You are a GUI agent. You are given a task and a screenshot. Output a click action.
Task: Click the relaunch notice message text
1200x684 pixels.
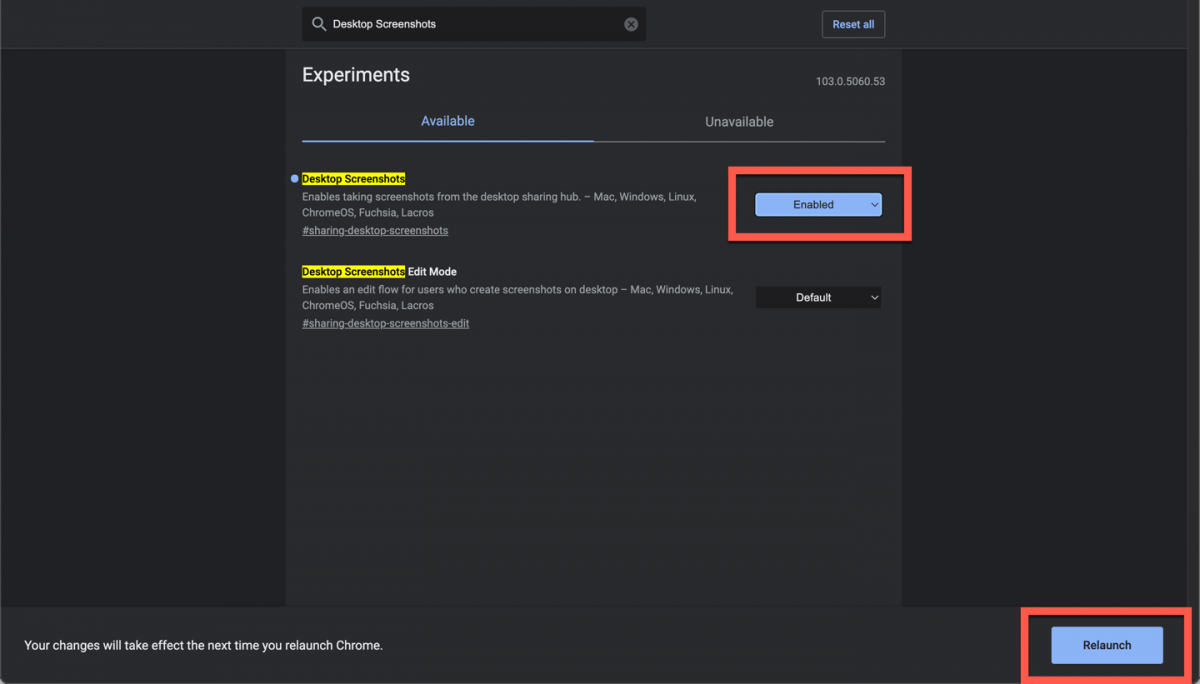(204, 646)
